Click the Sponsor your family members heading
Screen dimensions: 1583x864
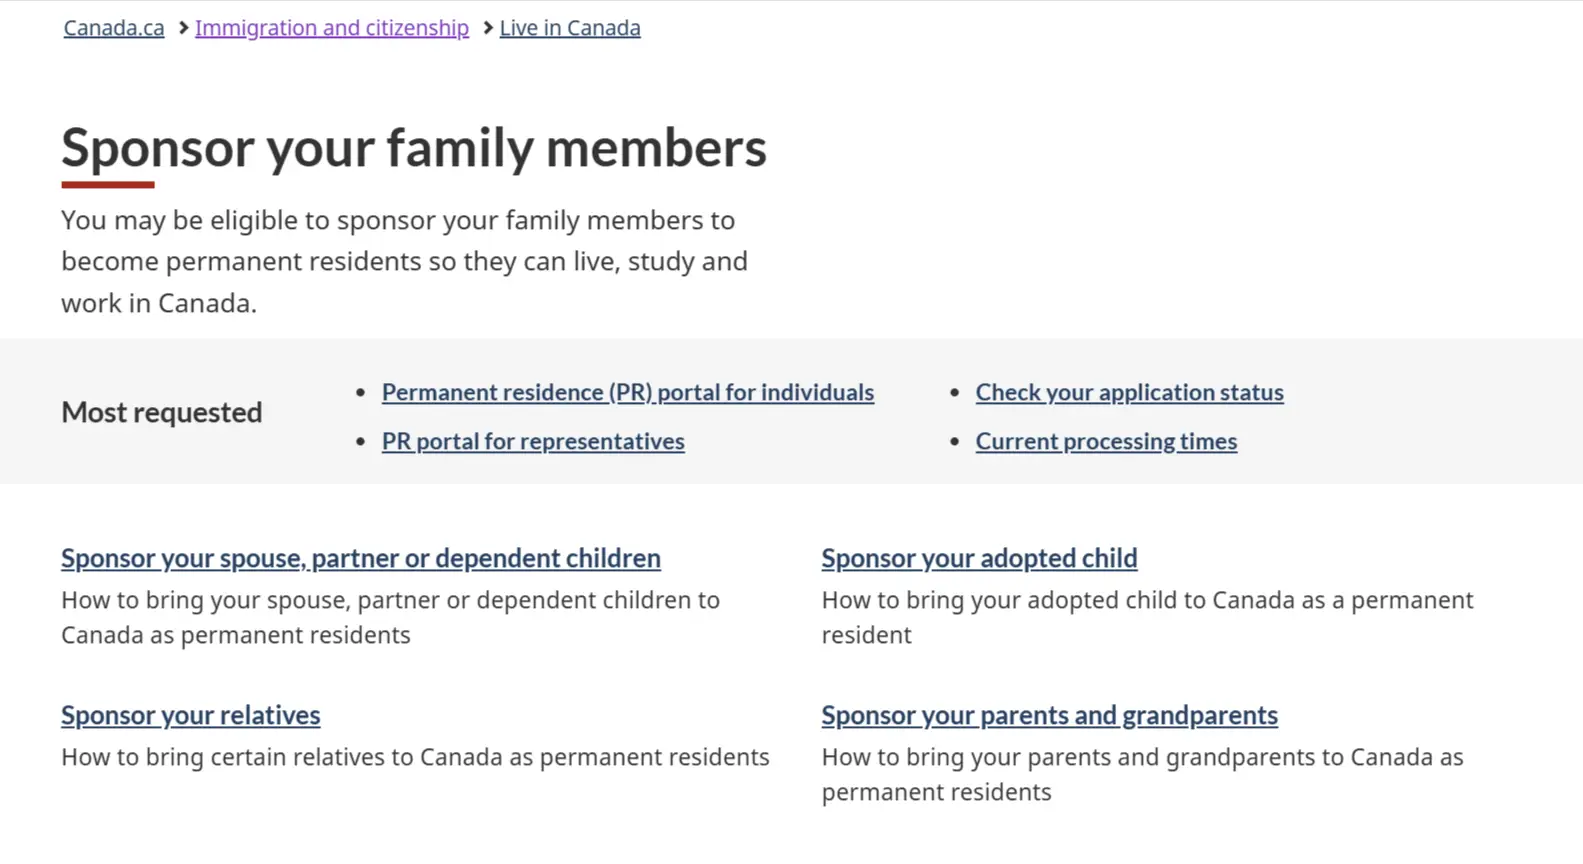413,148
